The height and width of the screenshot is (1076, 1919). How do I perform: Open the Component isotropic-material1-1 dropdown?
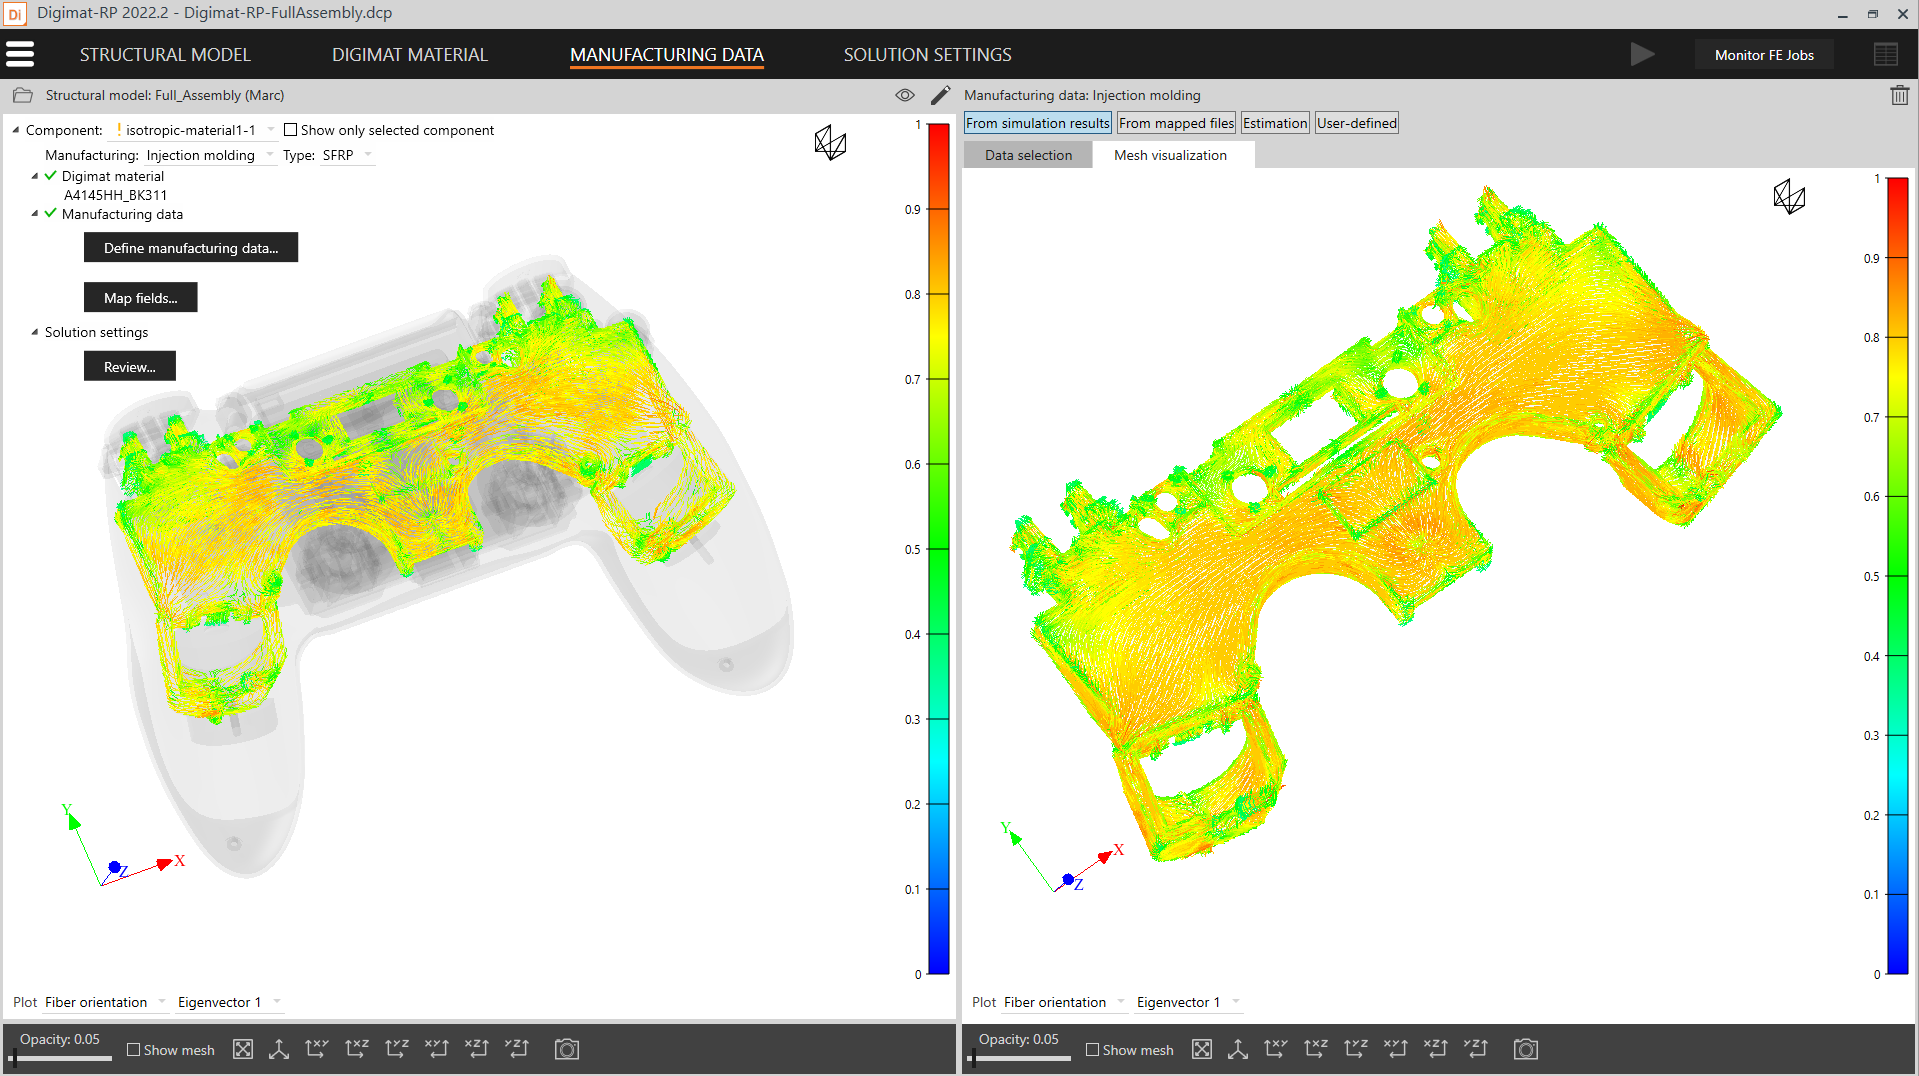pos(270,130)
